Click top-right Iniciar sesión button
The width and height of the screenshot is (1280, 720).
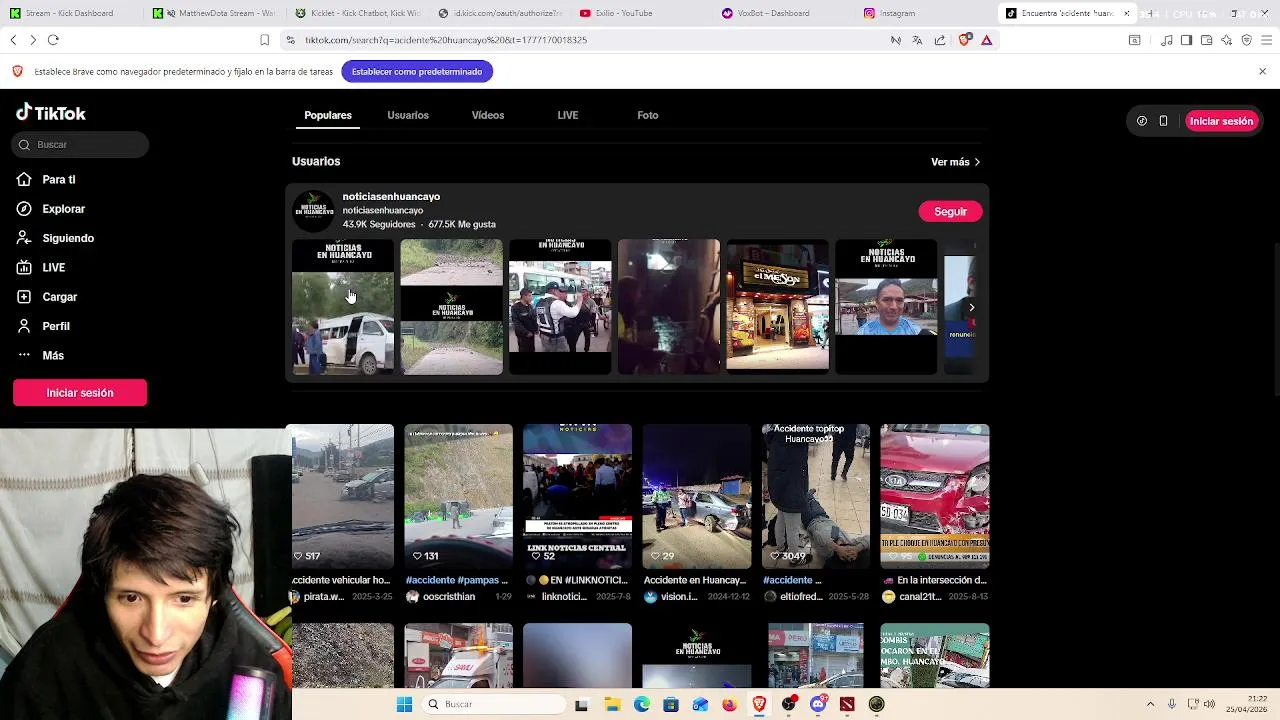pyautogui.click(x=1221, y=121)
